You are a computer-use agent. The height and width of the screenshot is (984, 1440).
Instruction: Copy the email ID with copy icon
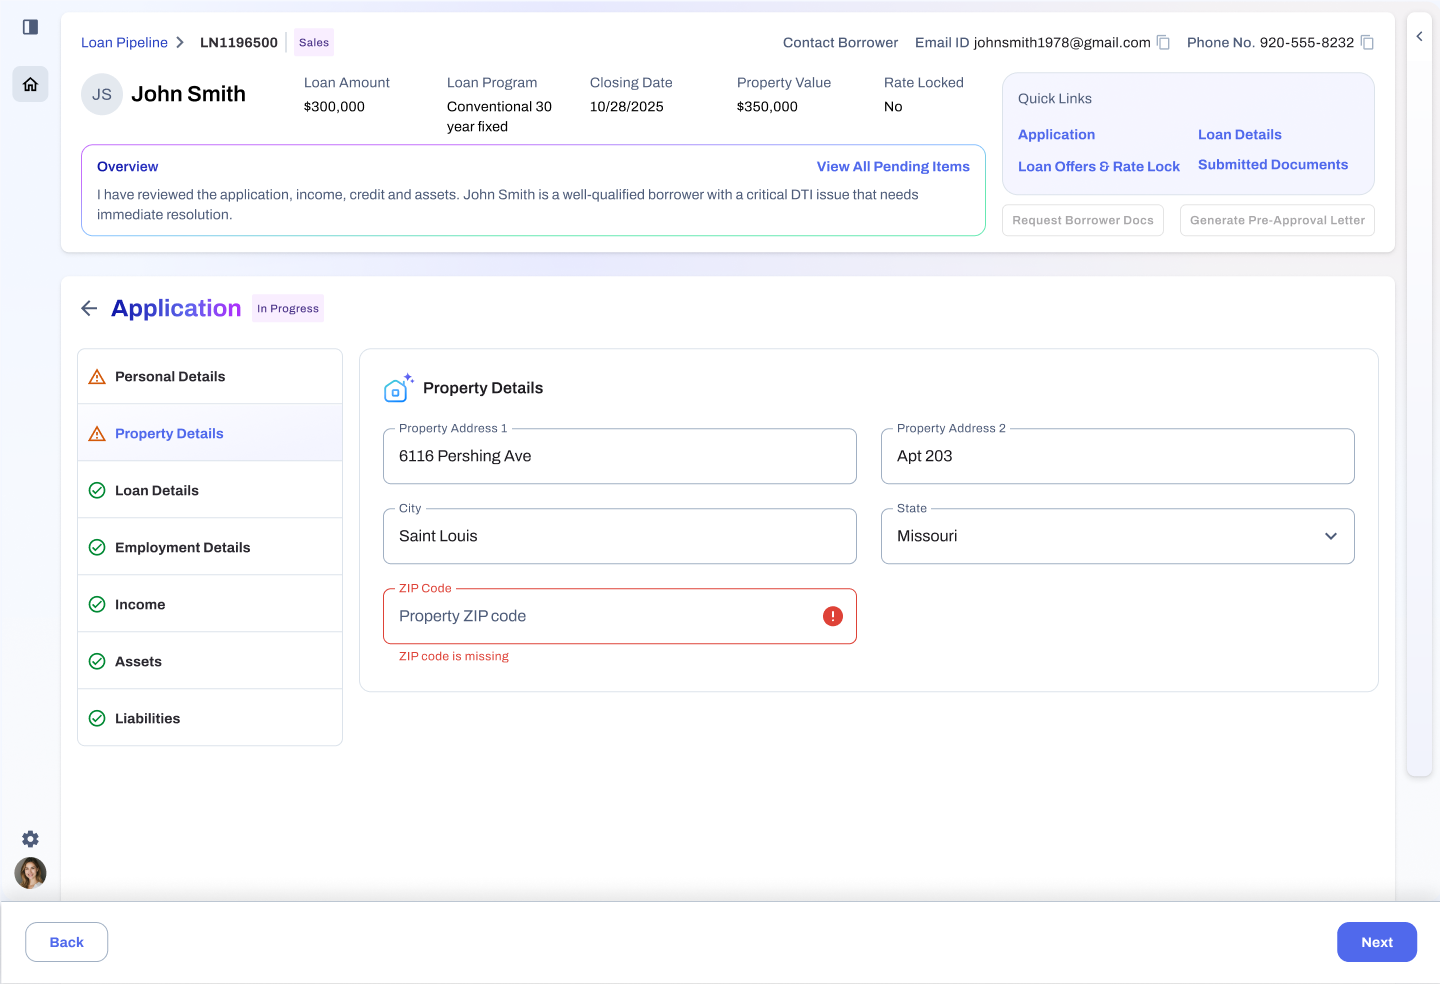[x=1163, y=42]
